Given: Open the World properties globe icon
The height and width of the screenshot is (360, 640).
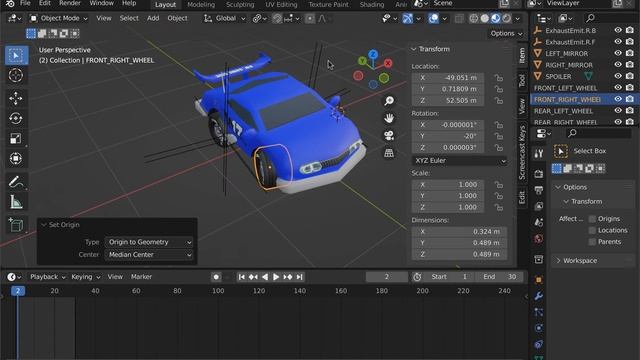Looking at the screenshot, I should tap(539, 239).
